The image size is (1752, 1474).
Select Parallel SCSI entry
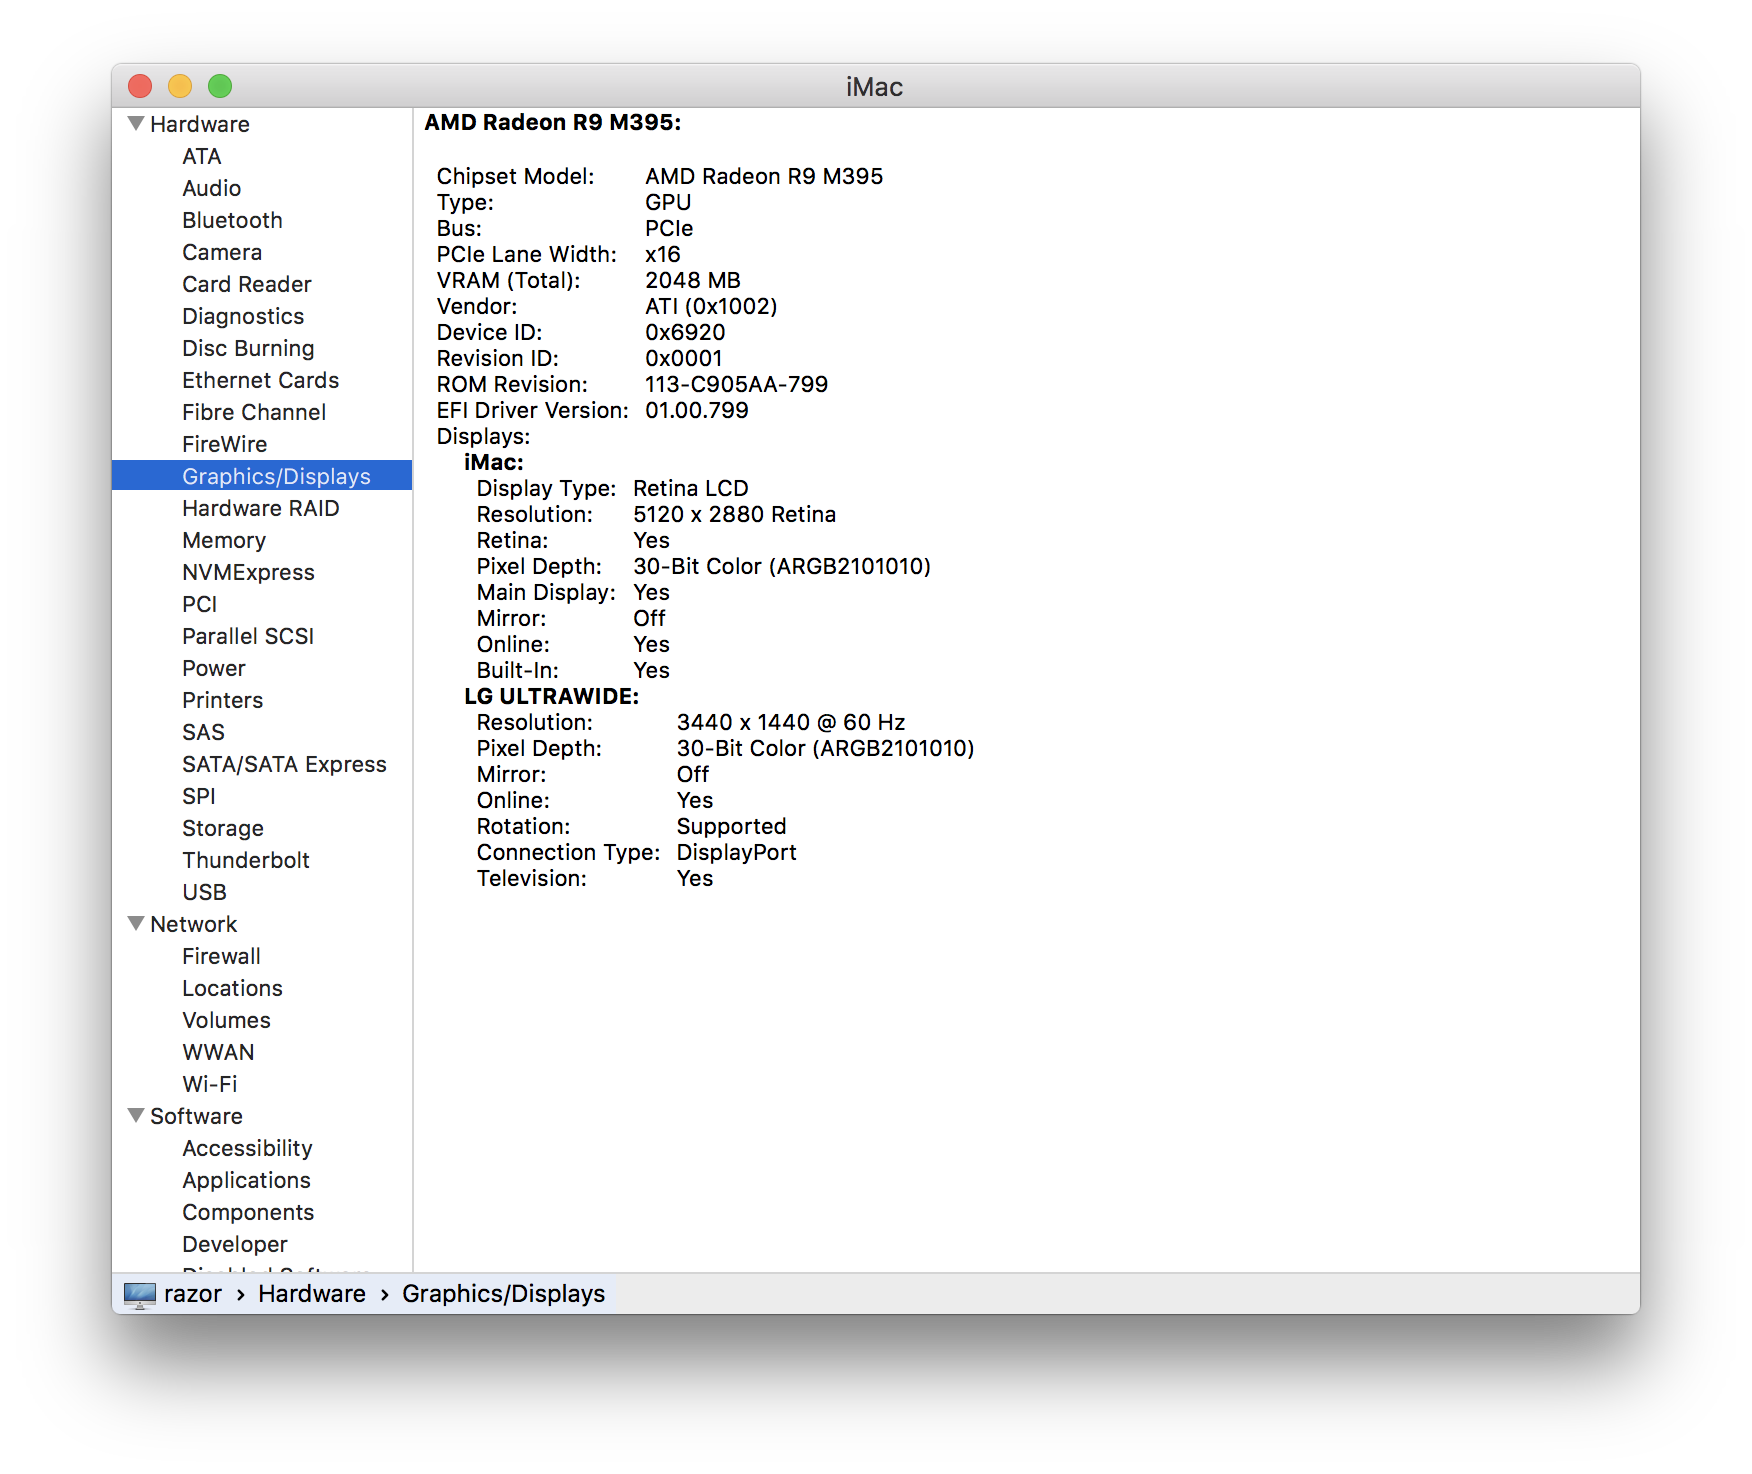pos(248,636)
